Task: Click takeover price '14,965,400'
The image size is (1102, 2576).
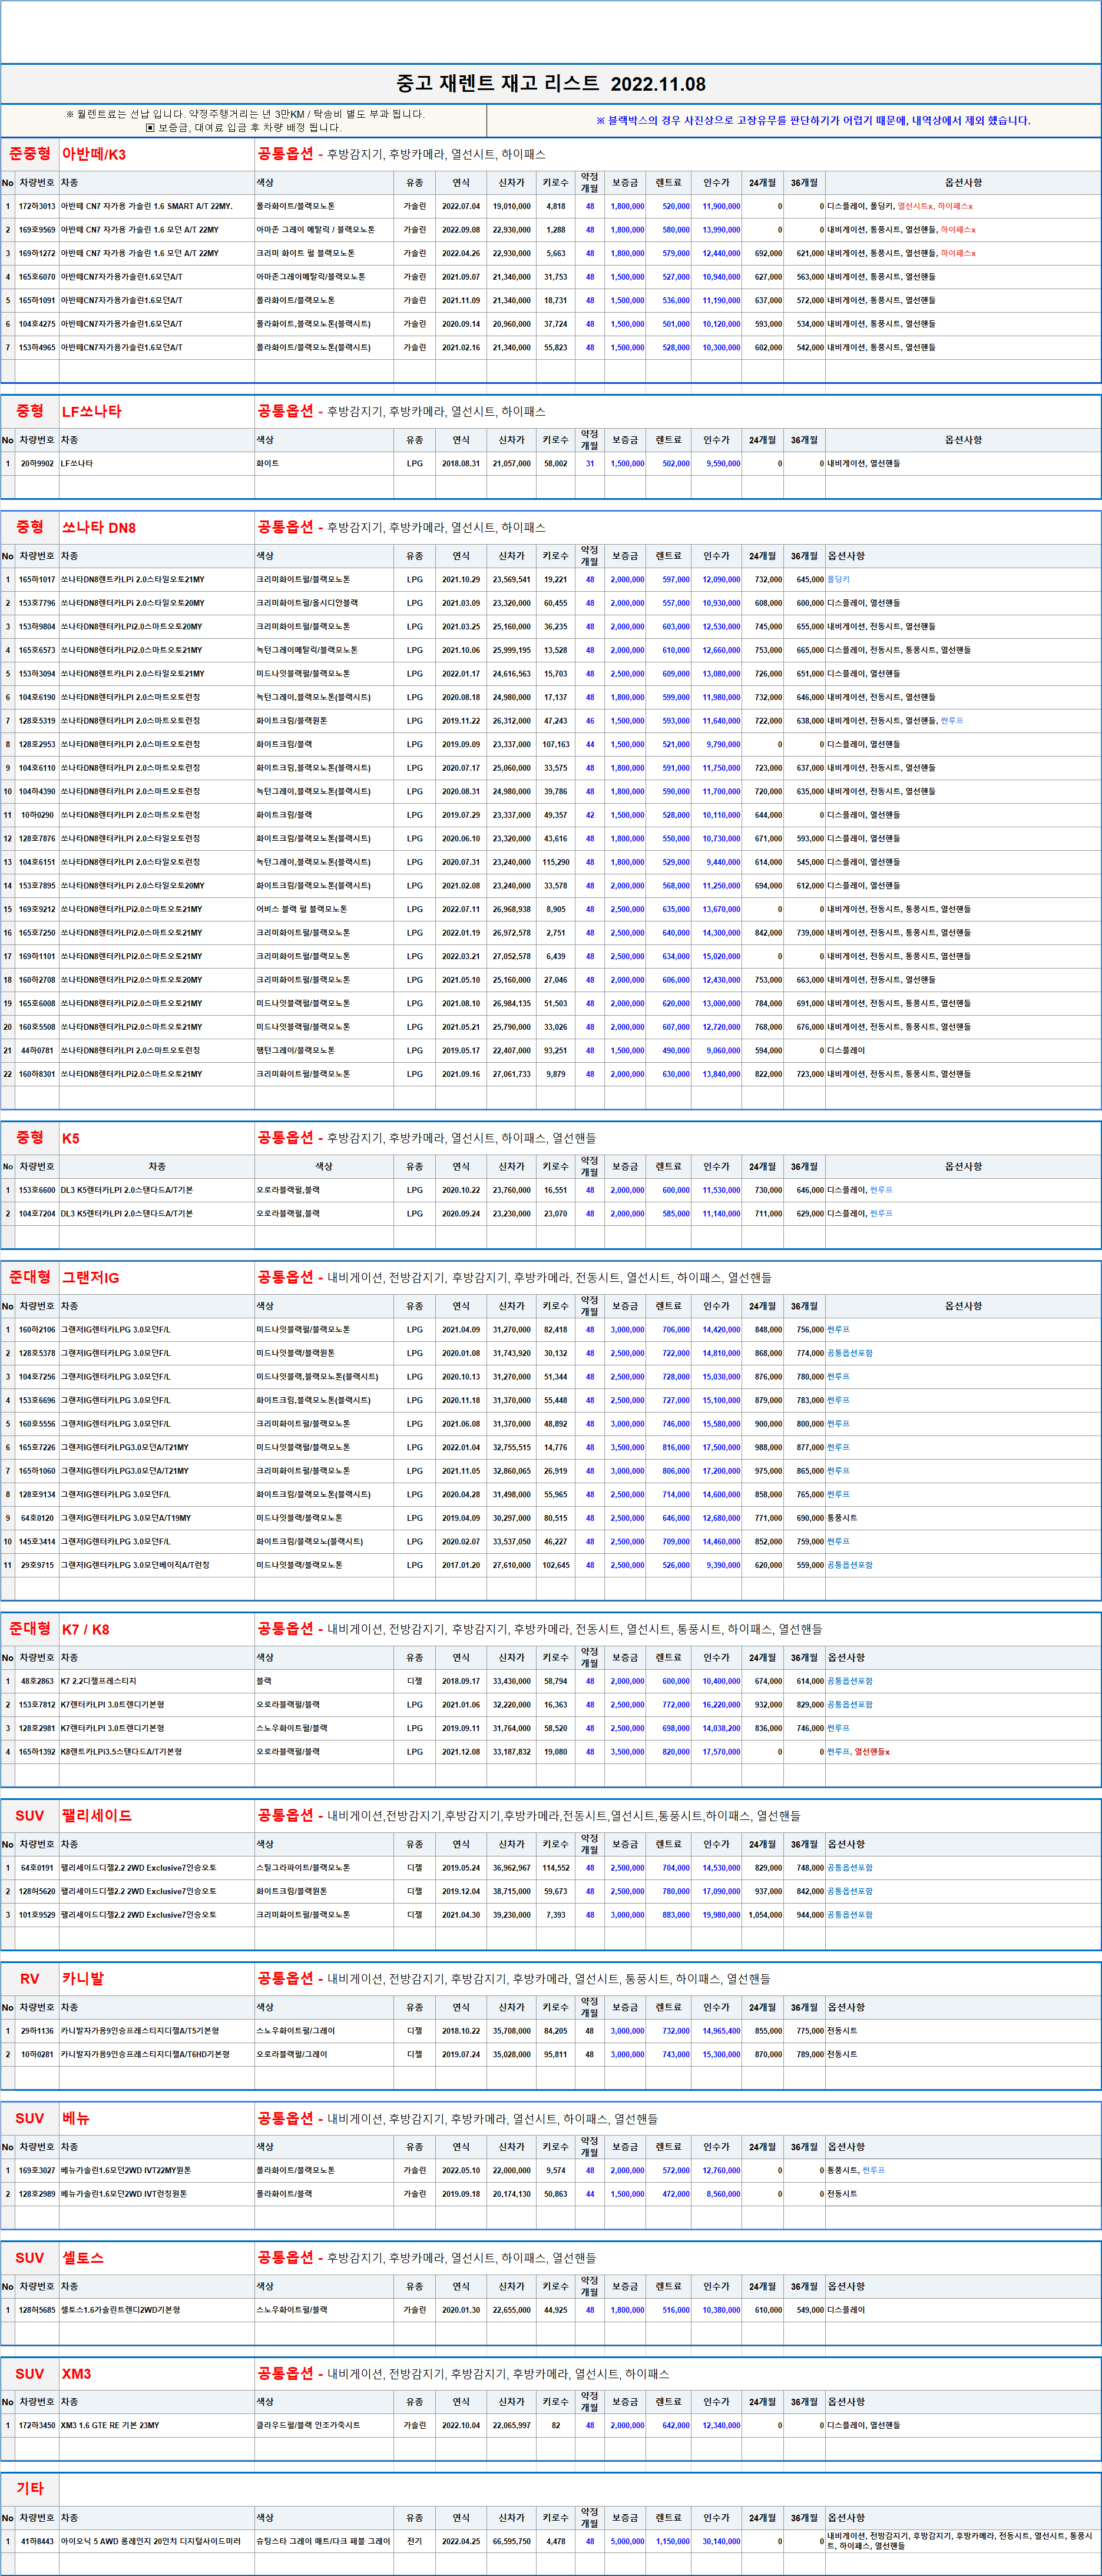Action: coord(721,2031)
